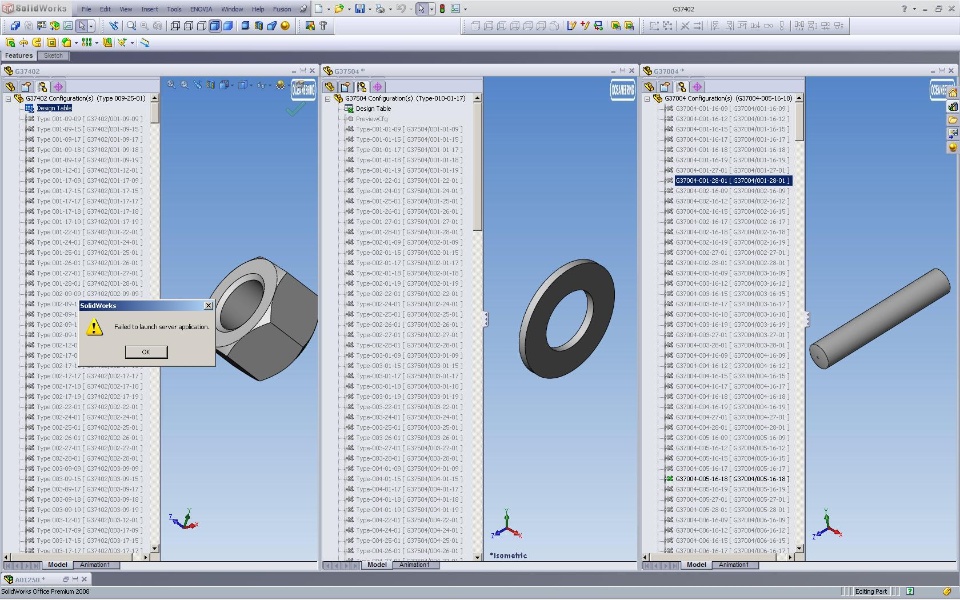This screenshot has width=960, height=600.
Task: Open FeatureManager tab in G37402 window
Action: click(10, 87)
